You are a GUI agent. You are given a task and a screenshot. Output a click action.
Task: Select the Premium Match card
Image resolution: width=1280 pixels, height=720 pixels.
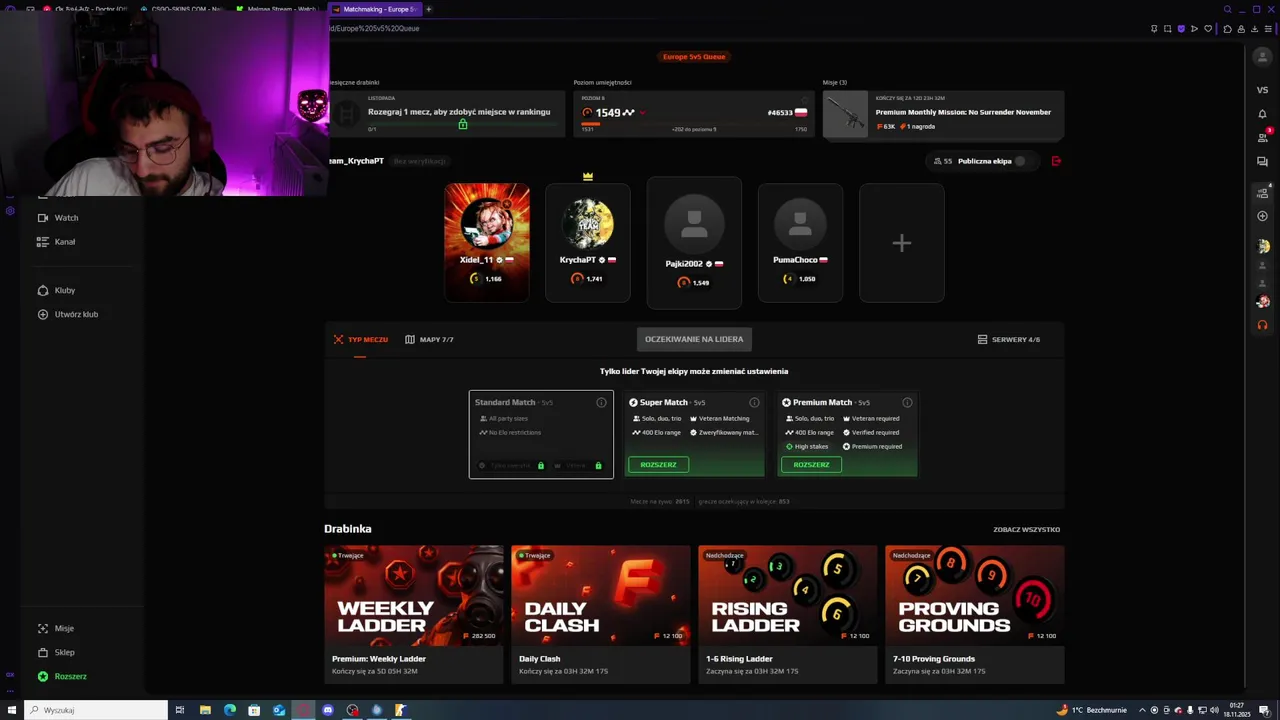pos(847,434)
